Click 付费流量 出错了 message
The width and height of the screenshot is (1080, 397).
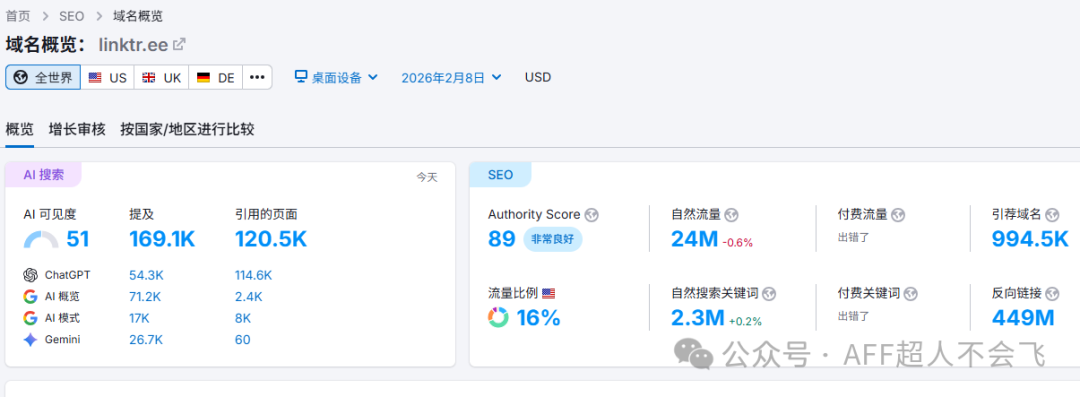pyautogui.click(x=853, y=237)
